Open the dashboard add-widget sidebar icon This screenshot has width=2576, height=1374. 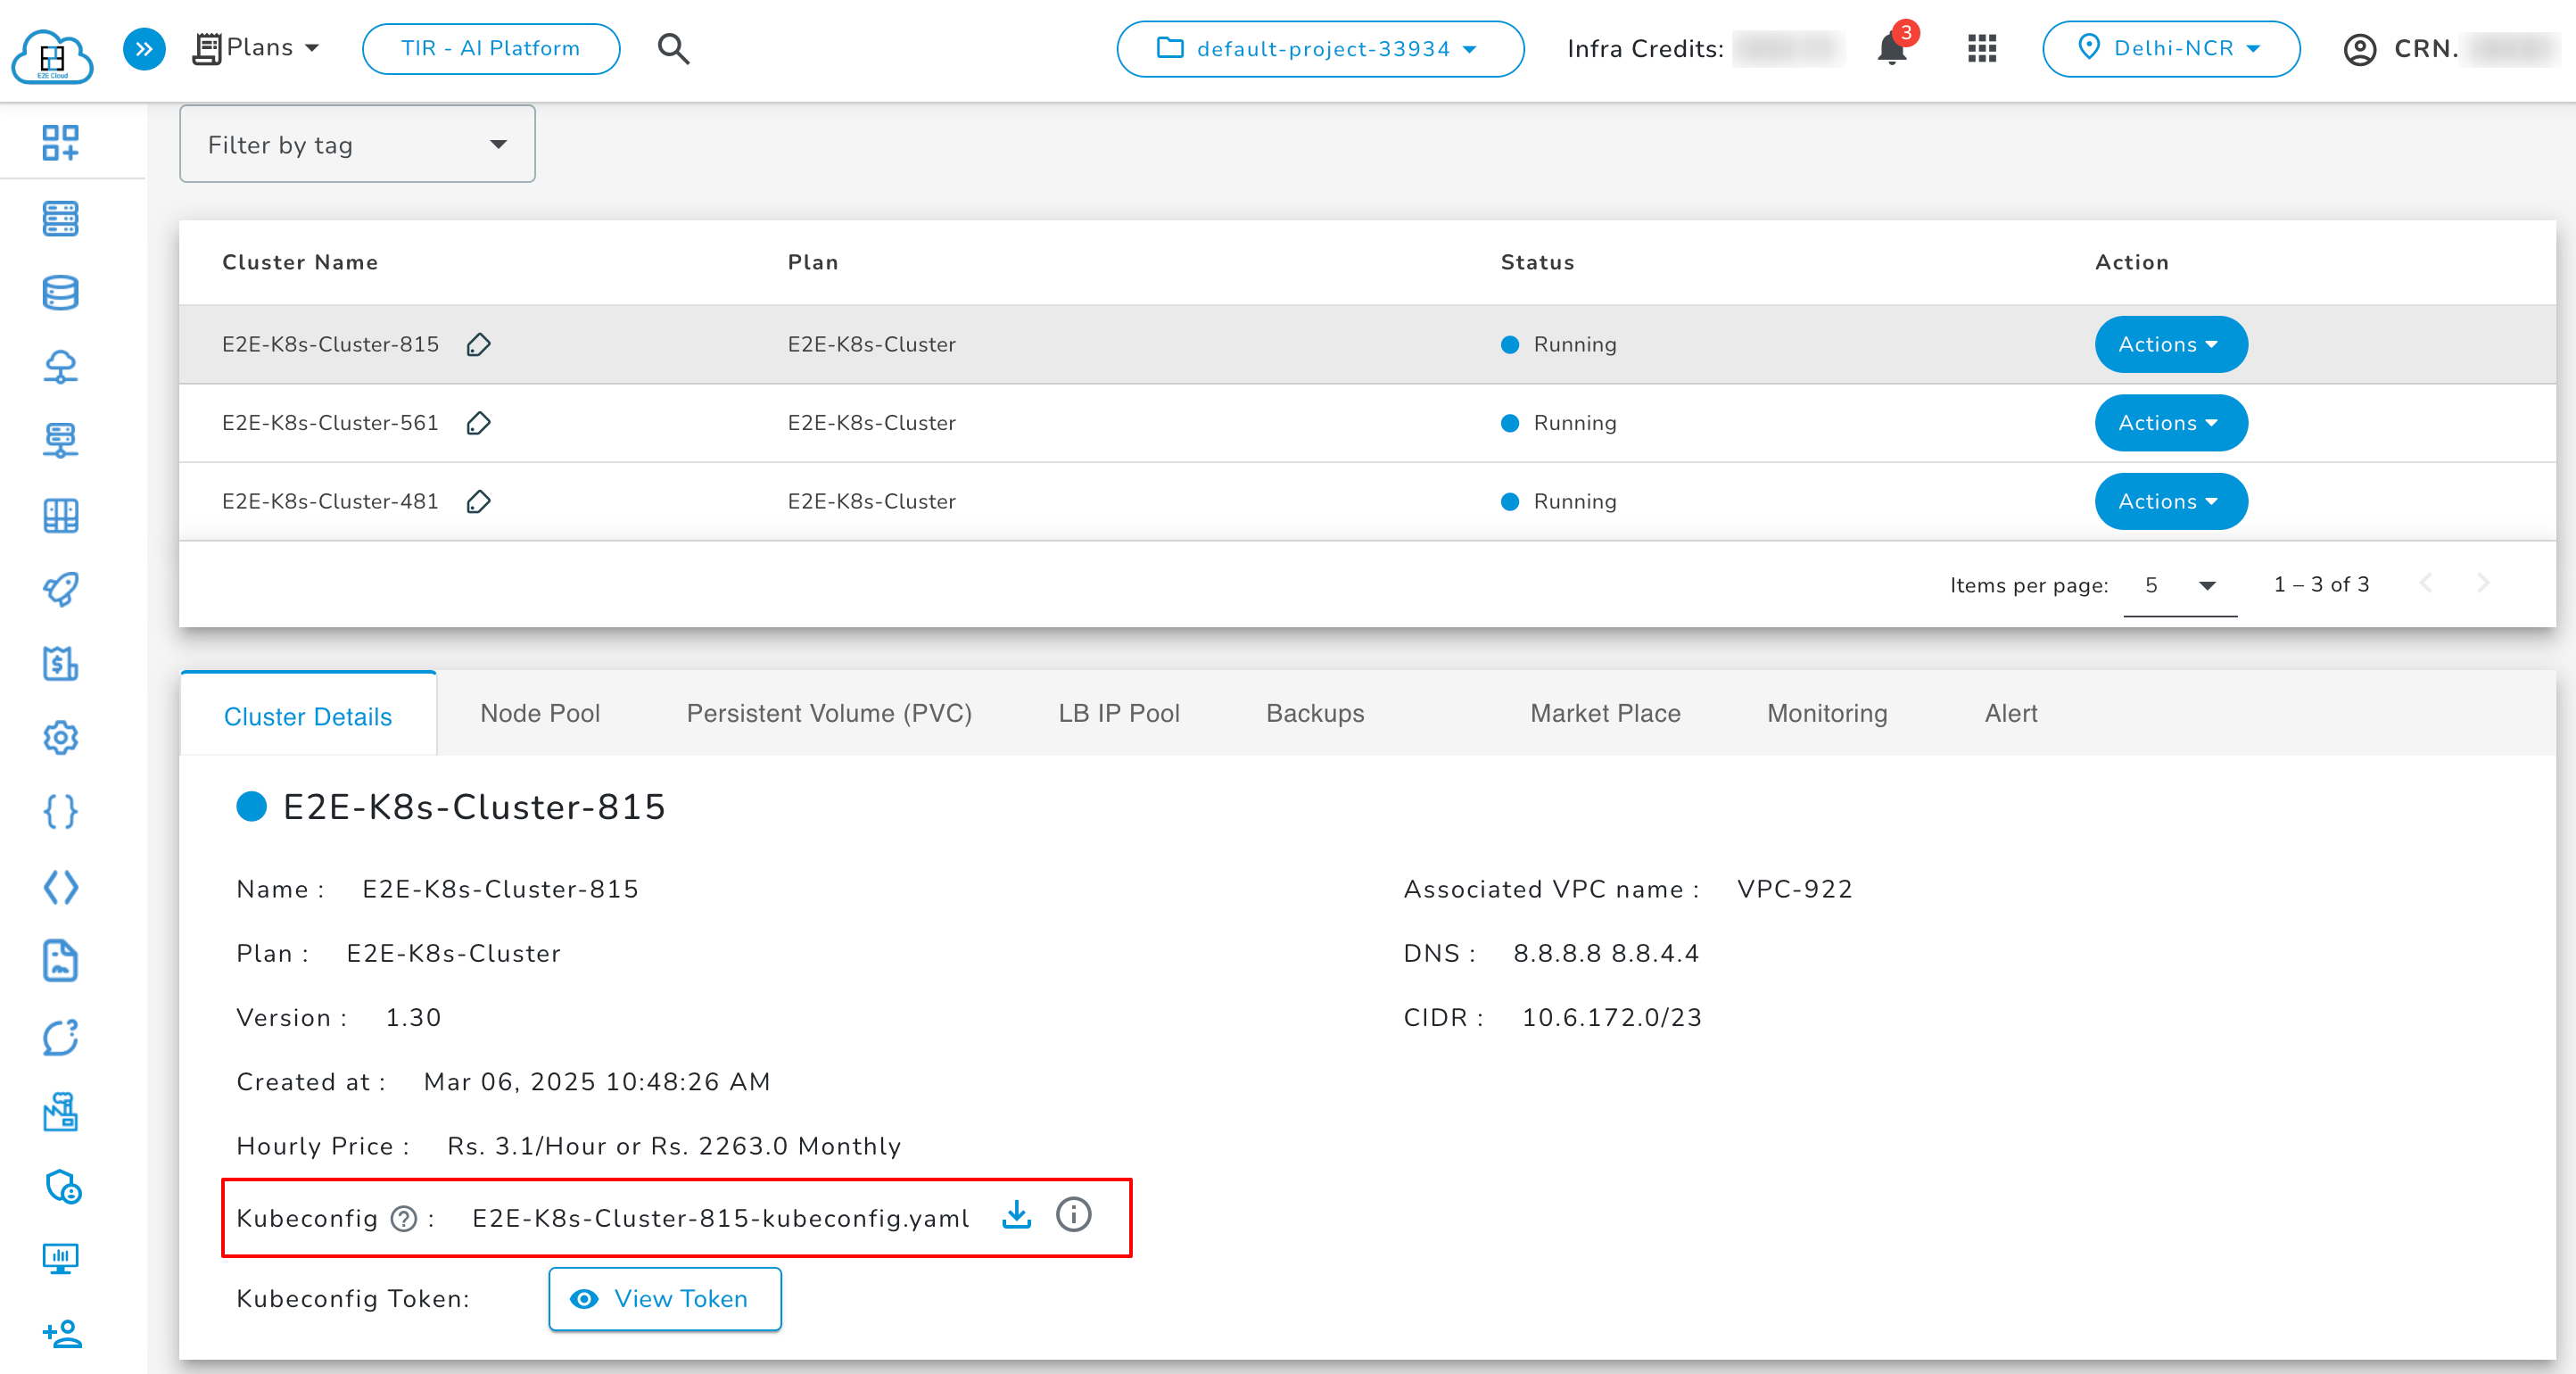(60, 143)
